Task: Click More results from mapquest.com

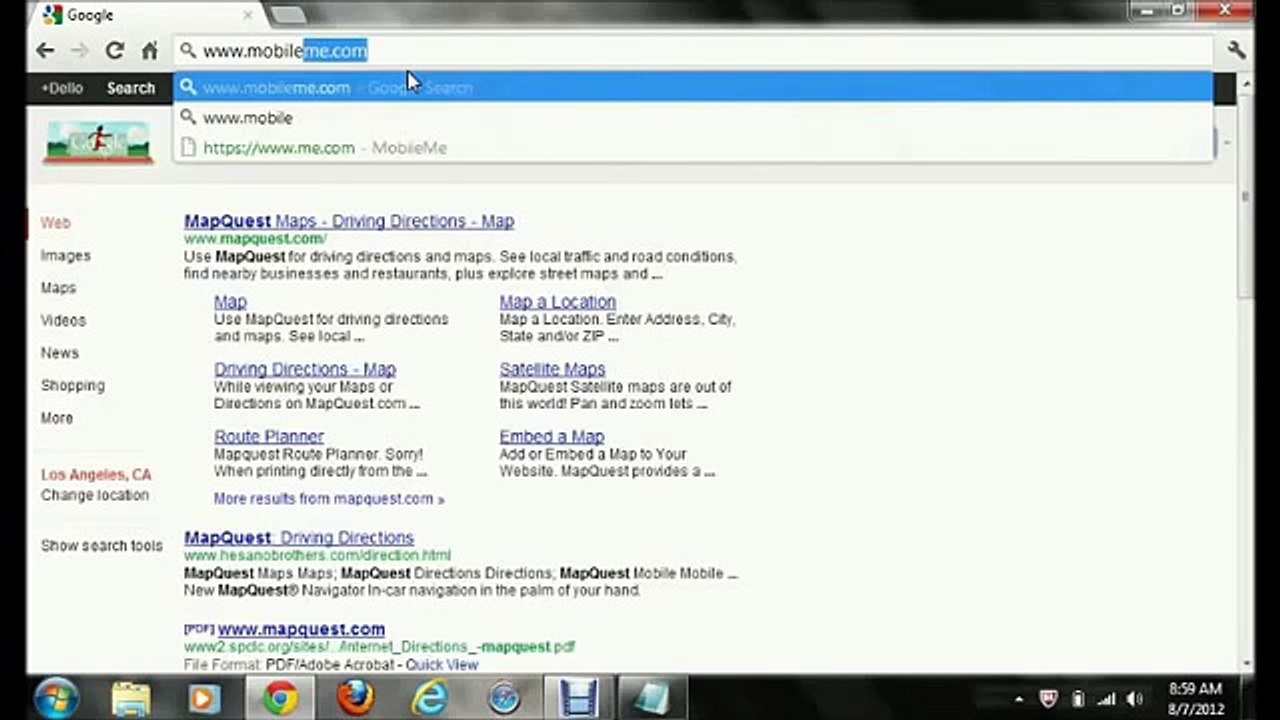Action: click(329, 499)
